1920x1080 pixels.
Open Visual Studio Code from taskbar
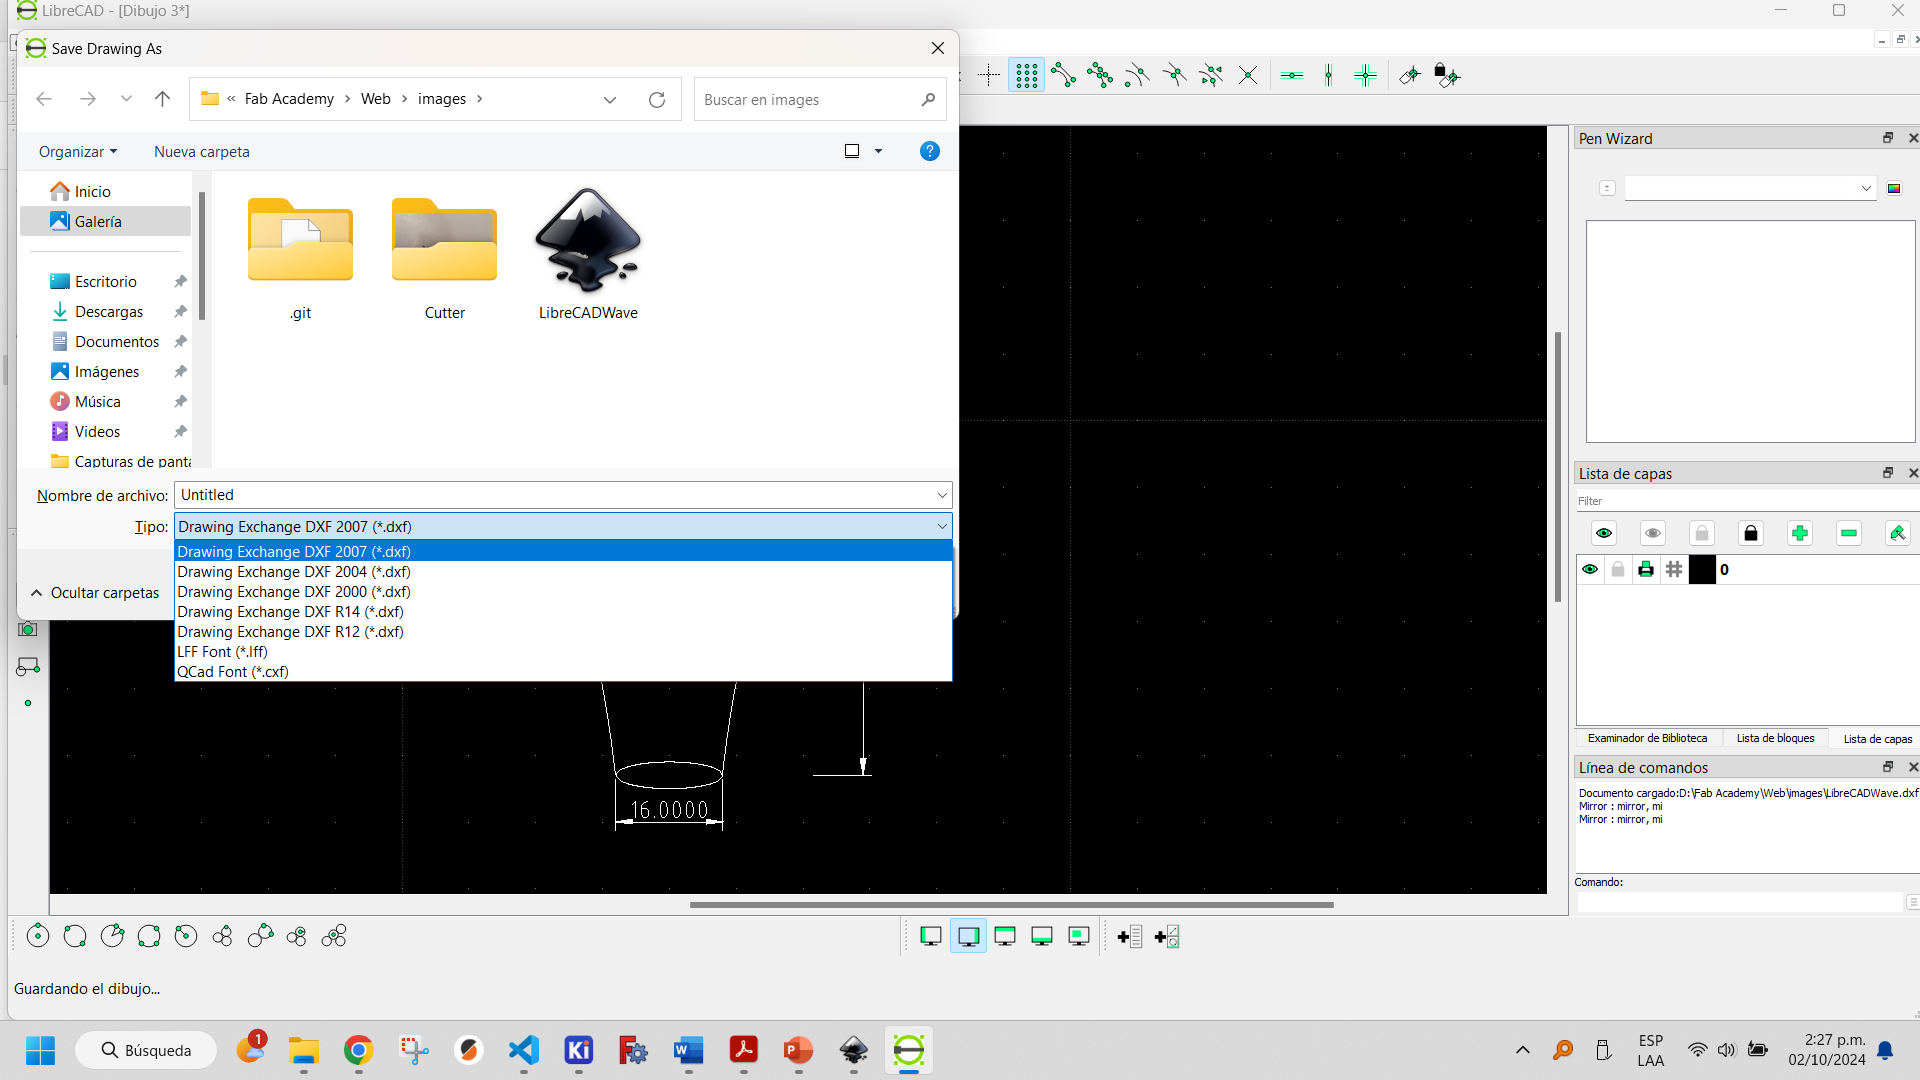tap(524, 1050)
